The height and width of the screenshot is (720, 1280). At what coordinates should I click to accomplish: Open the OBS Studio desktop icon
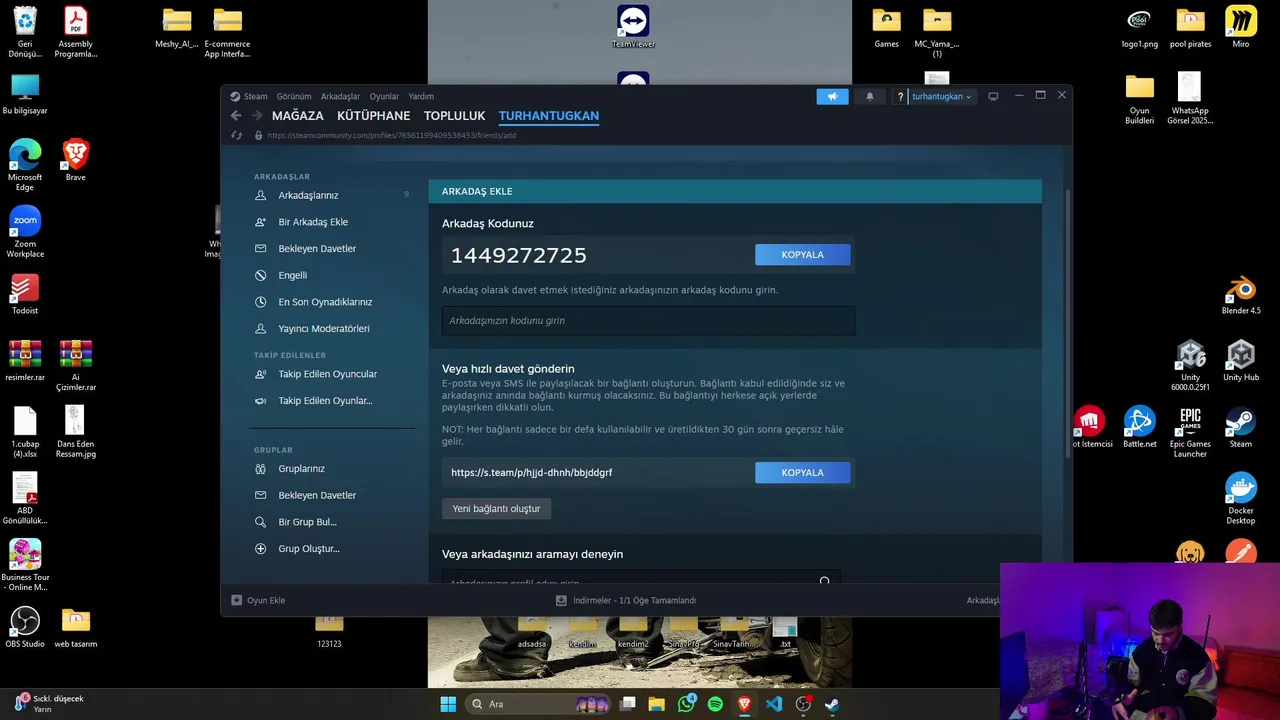coord(25,627)
